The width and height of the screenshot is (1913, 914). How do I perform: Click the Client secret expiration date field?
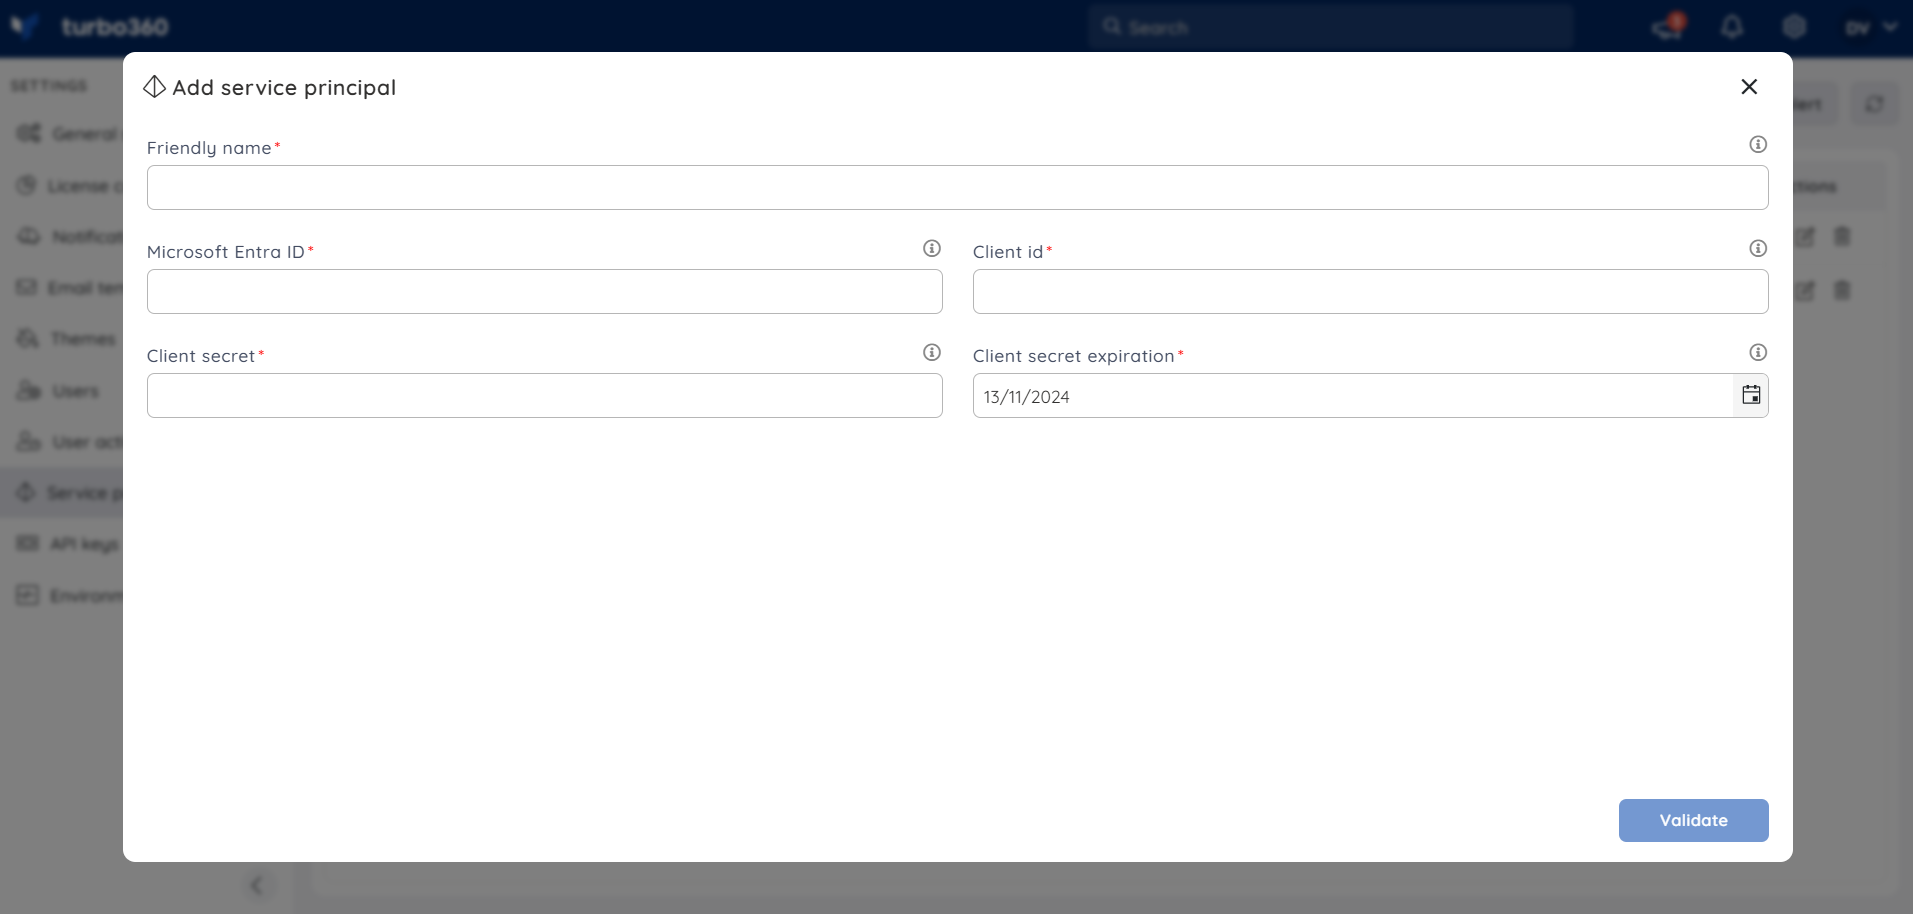(1352, 395)
